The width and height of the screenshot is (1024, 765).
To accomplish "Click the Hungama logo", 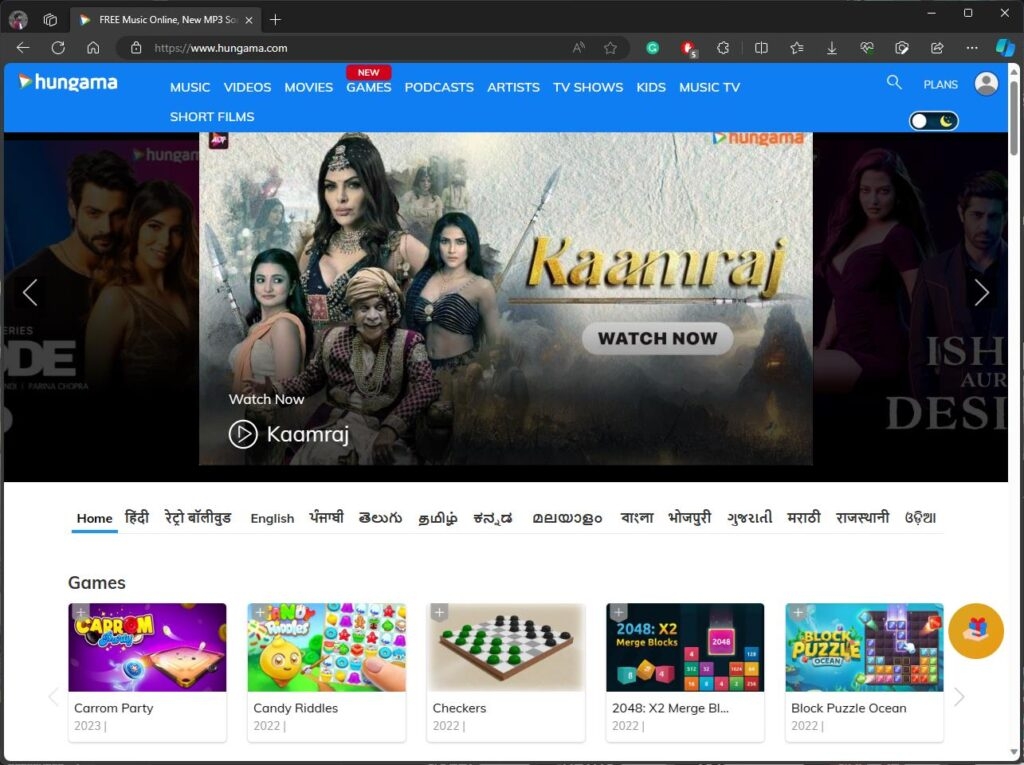I will pyautogui.click(x=68, y=82).
